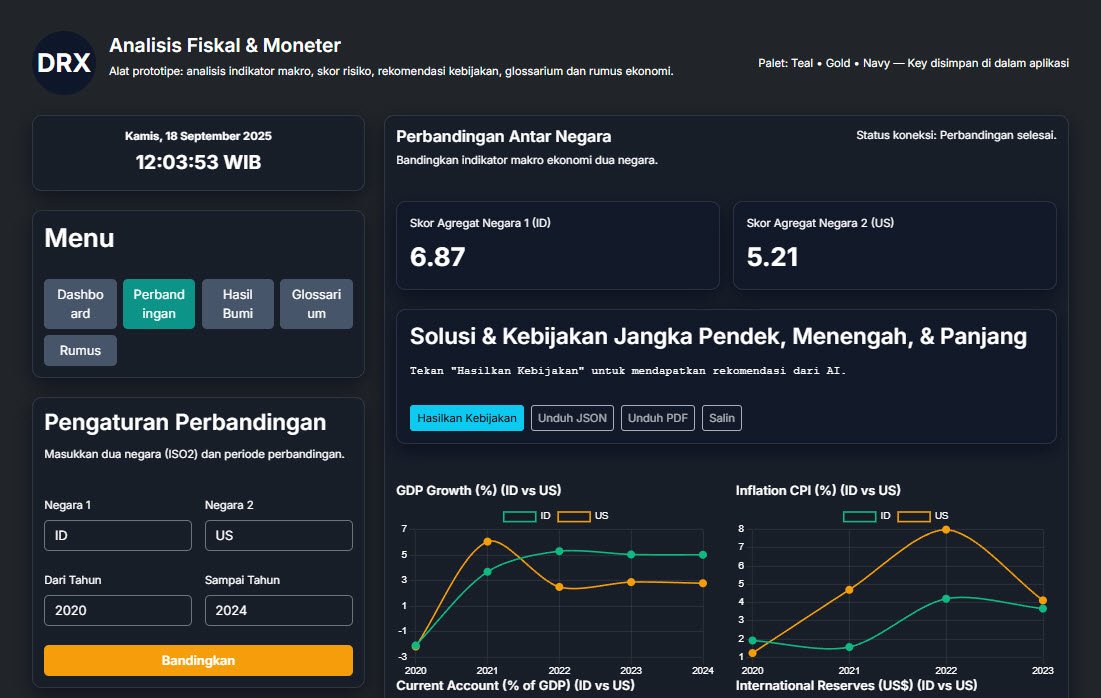The image size is (1101, 698).
Task: Open the Dashboard menu button
Action: tap(80, 304)
